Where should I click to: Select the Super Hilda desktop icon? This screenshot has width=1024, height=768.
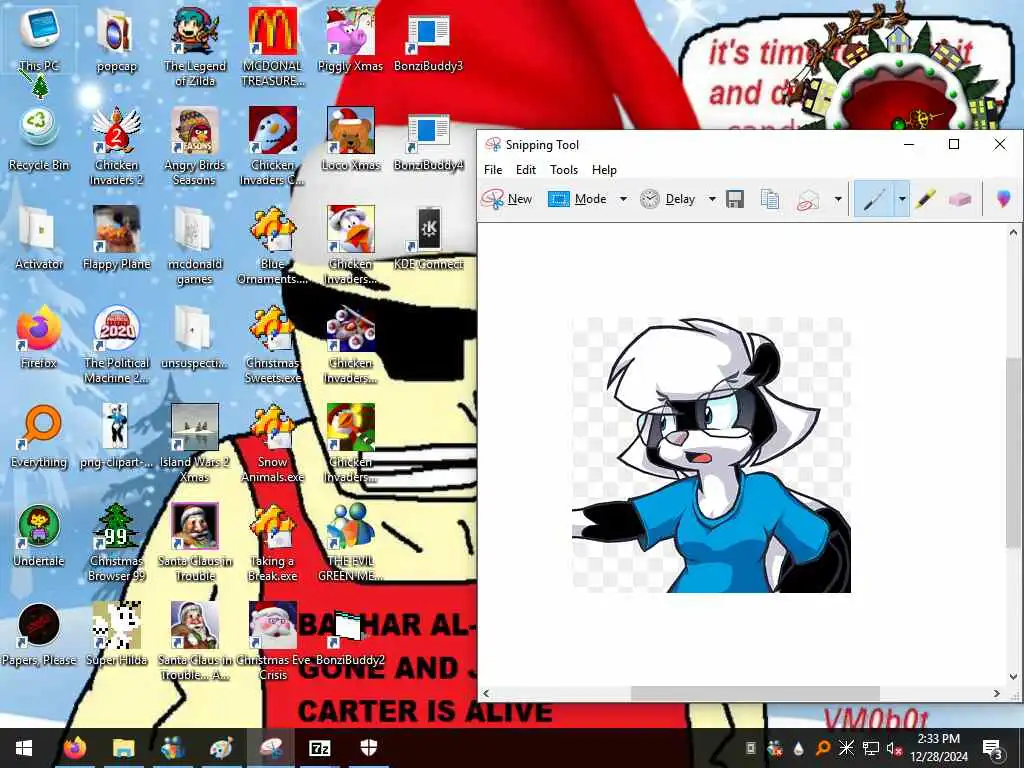click(116, 635)
